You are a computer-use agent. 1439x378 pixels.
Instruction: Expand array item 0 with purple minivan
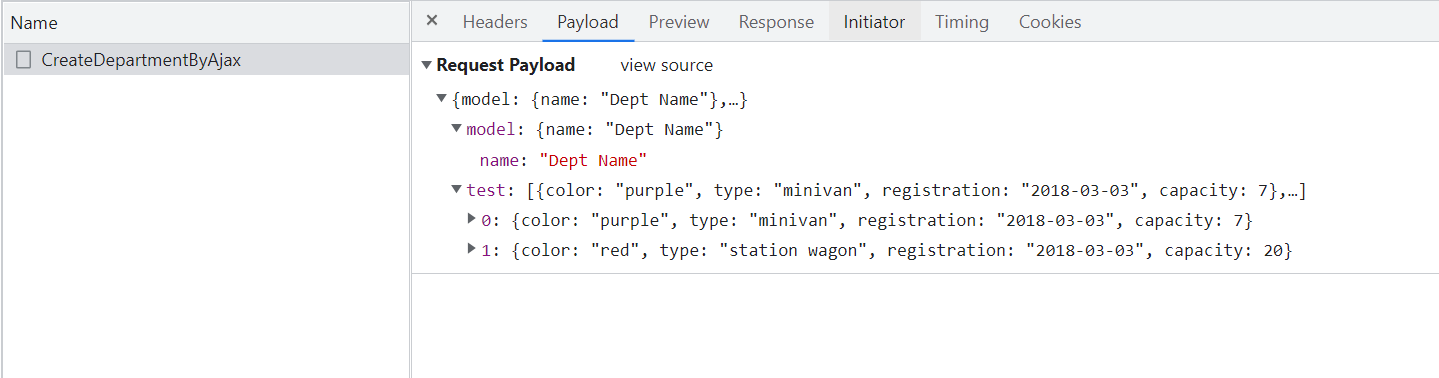pyautogui.click(x=472, y=219)
